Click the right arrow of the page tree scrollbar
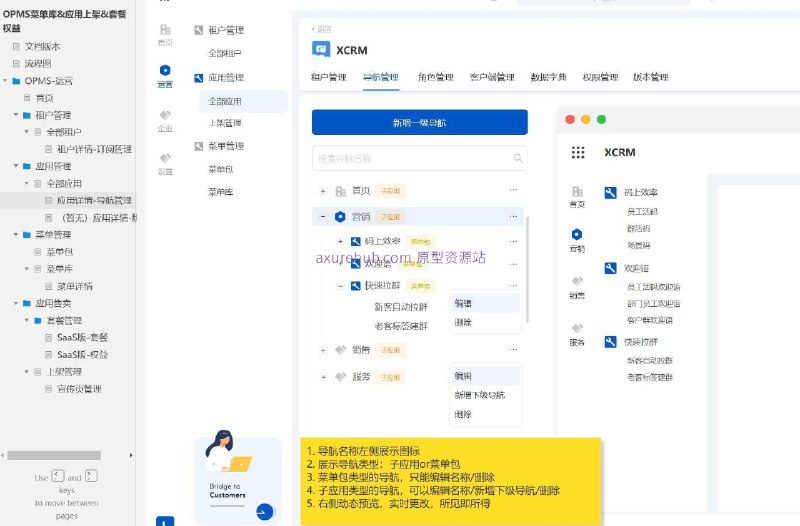This screenshot has width=800, height=526. click(131, 455)
